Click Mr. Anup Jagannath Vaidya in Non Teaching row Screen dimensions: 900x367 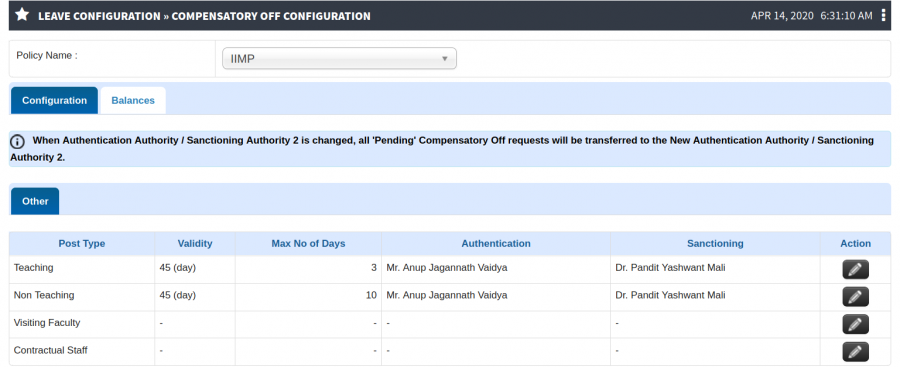[447, 295]
